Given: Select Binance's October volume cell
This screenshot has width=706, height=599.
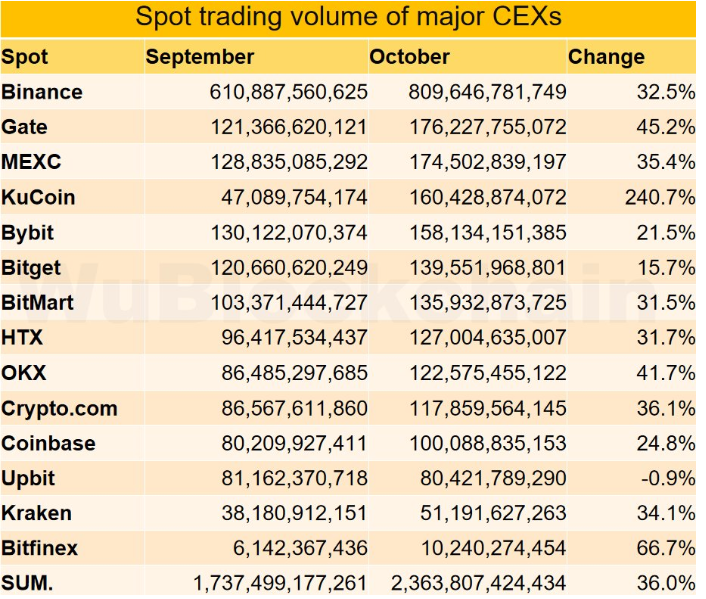Looking at the screenshot, I should pos(487,92).
